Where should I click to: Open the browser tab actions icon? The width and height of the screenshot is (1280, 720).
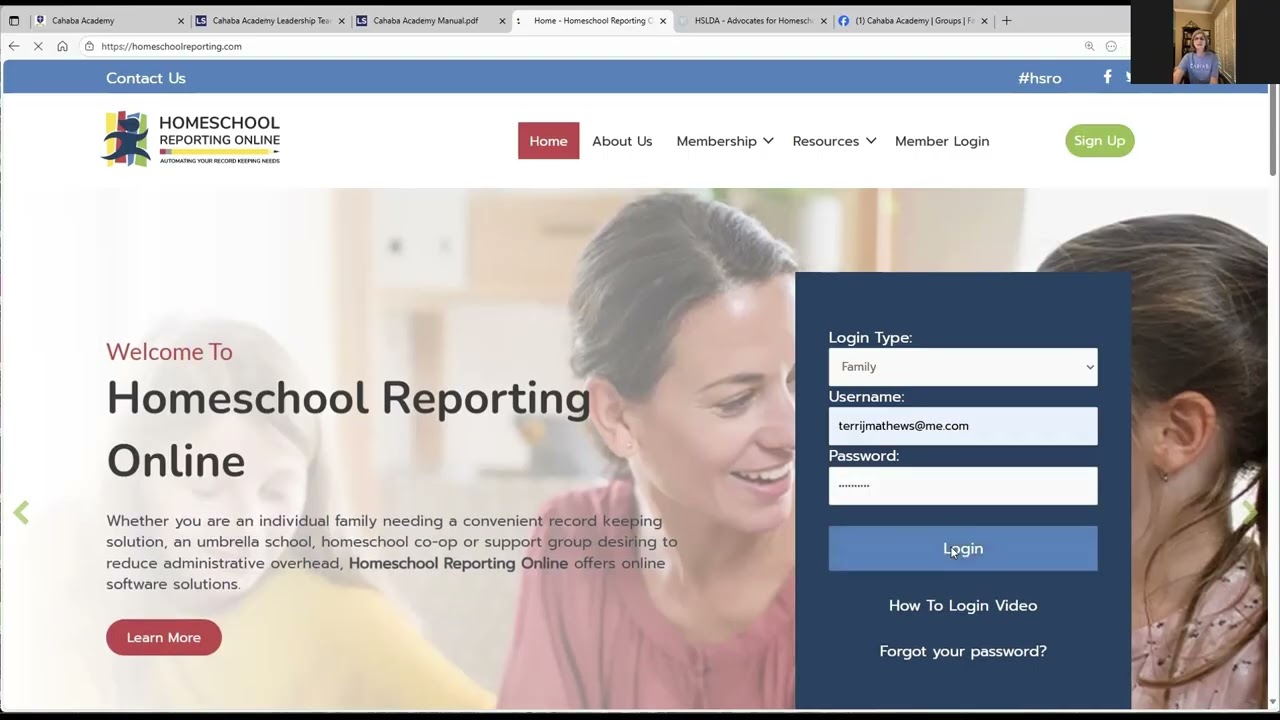tap(14, 20)
